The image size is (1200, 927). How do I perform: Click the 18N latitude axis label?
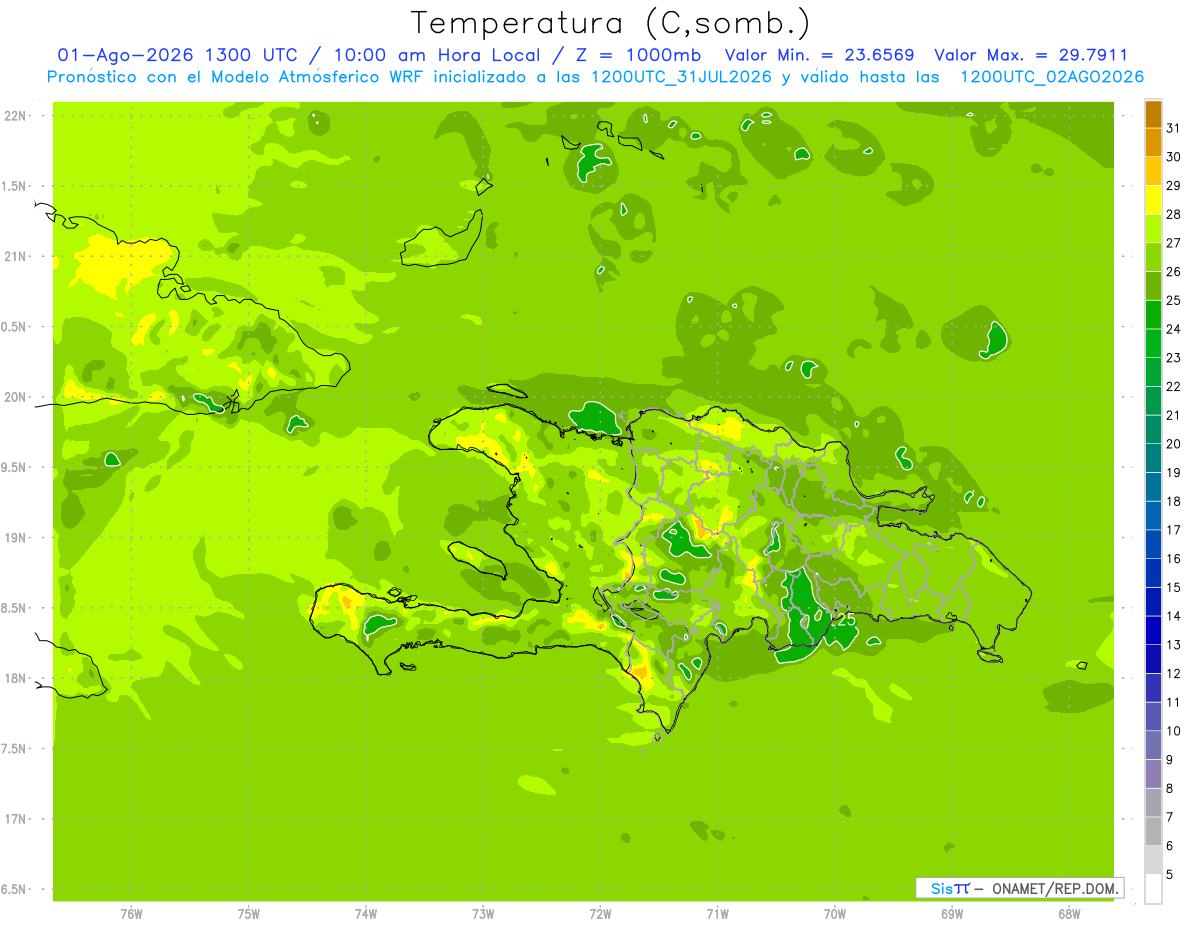[x=14, y=678]
